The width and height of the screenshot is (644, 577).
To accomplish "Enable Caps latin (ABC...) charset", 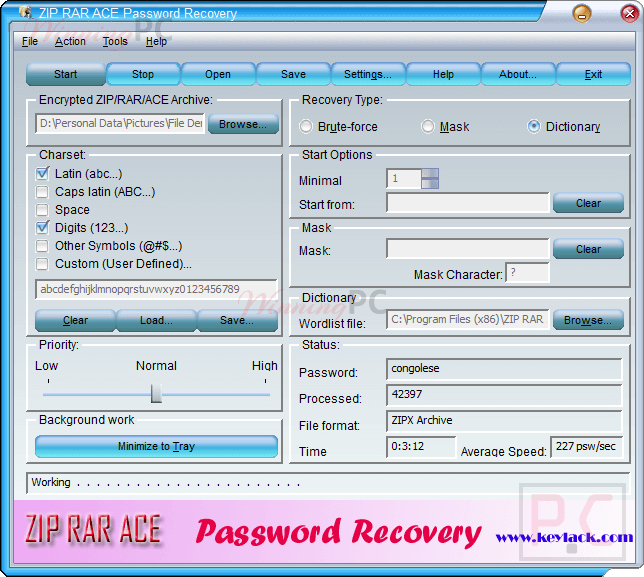I will click(42, 192).
